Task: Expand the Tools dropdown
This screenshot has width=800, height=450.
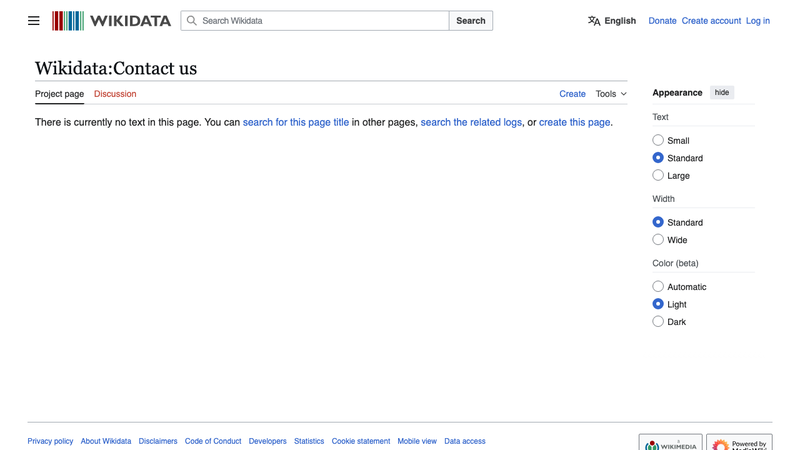Action: [611, 94]
